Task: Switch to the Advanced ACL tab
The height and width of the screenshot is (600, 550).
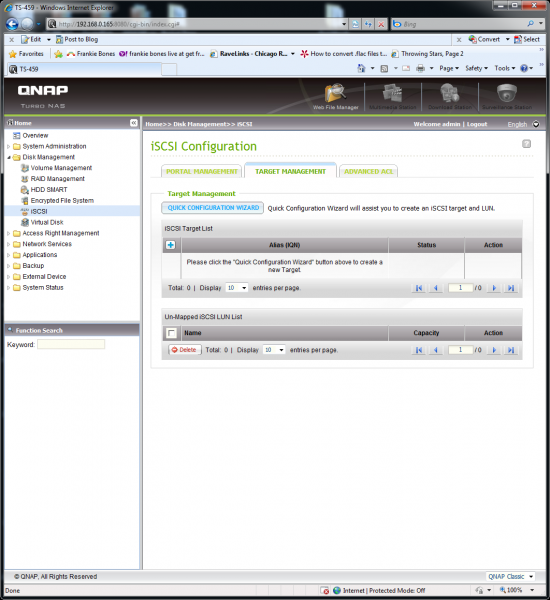Action: [x=369, y=171]
